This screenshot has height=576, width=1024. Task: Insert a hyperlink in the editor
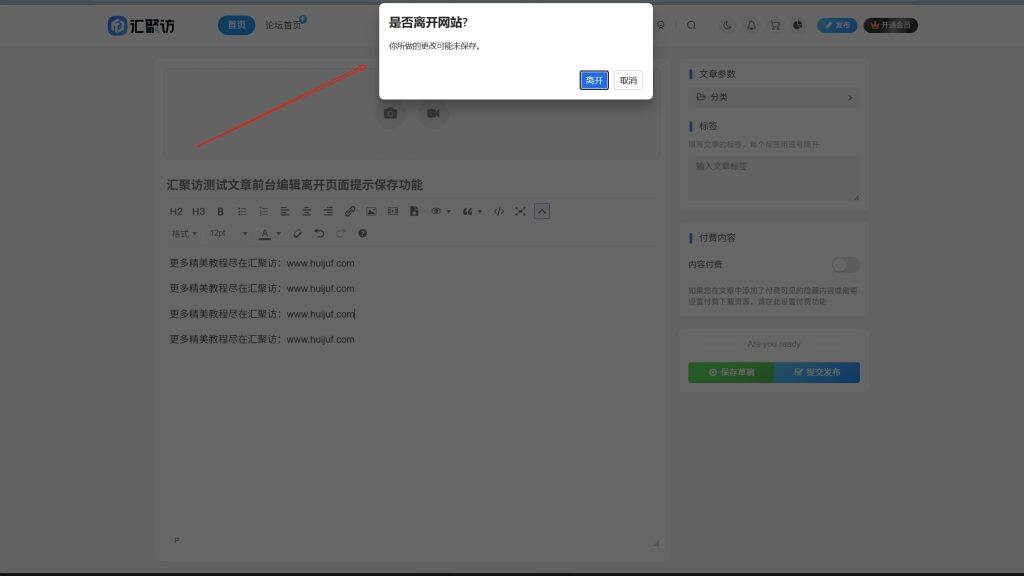tap(350, 211)
